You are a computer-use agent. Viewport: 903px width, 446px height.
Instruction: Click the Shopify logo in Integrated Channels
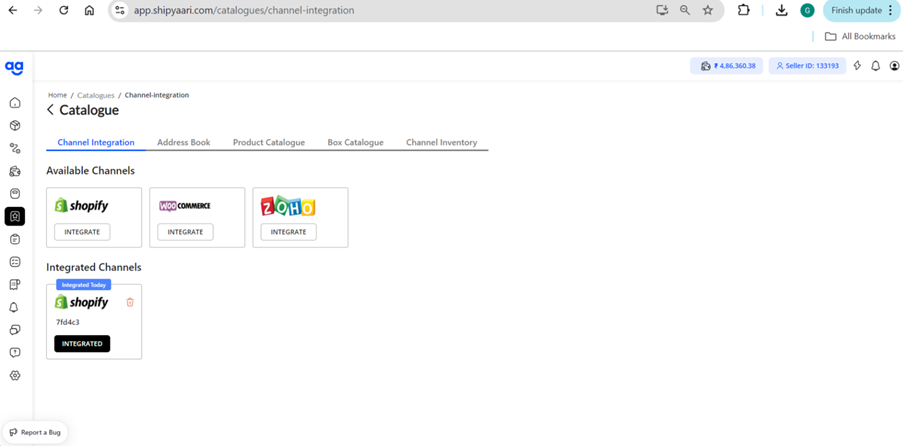(81, 302)
